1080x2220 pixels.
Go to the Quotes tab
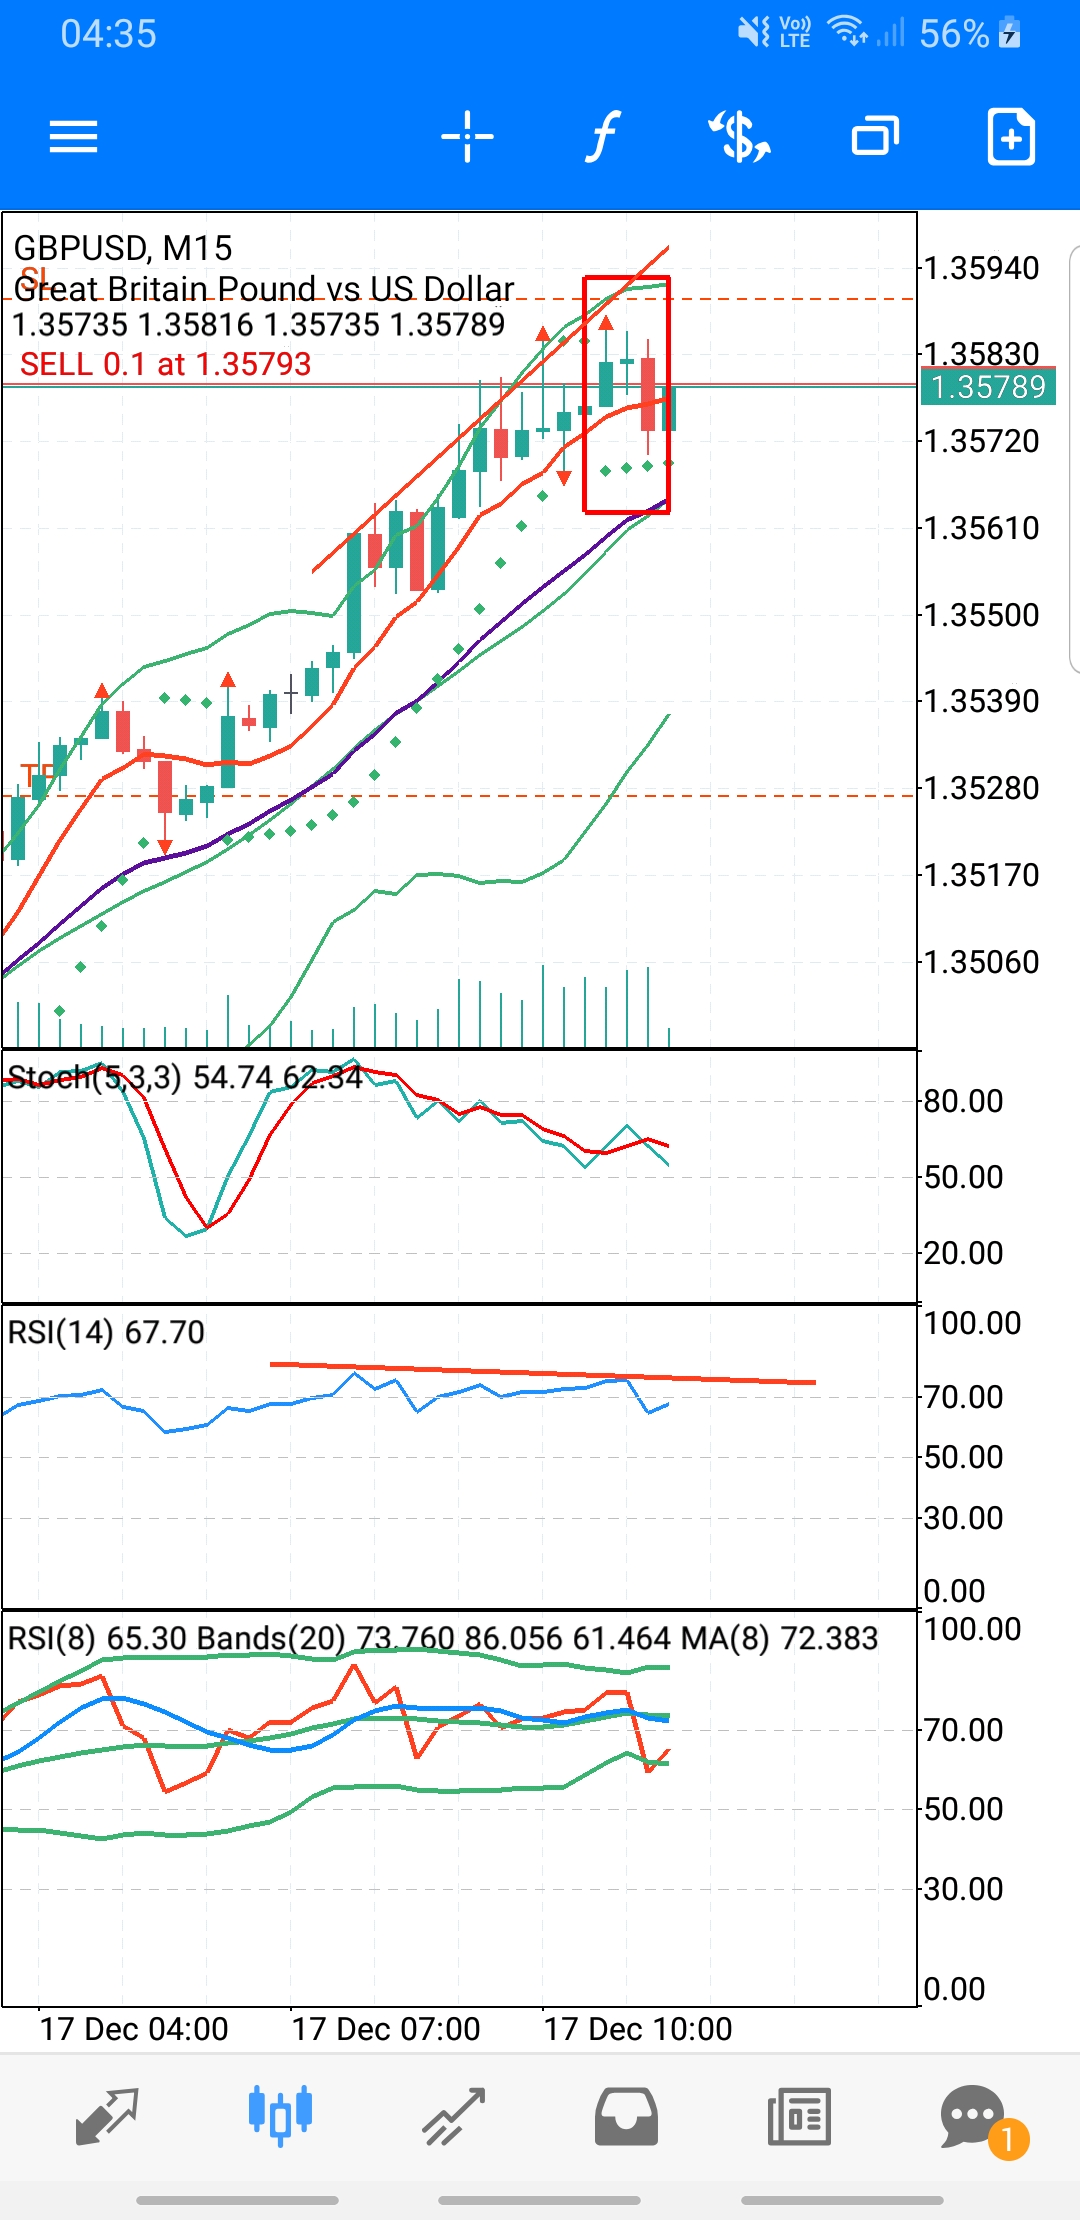pyautogui.click(x=107, y=2116)
